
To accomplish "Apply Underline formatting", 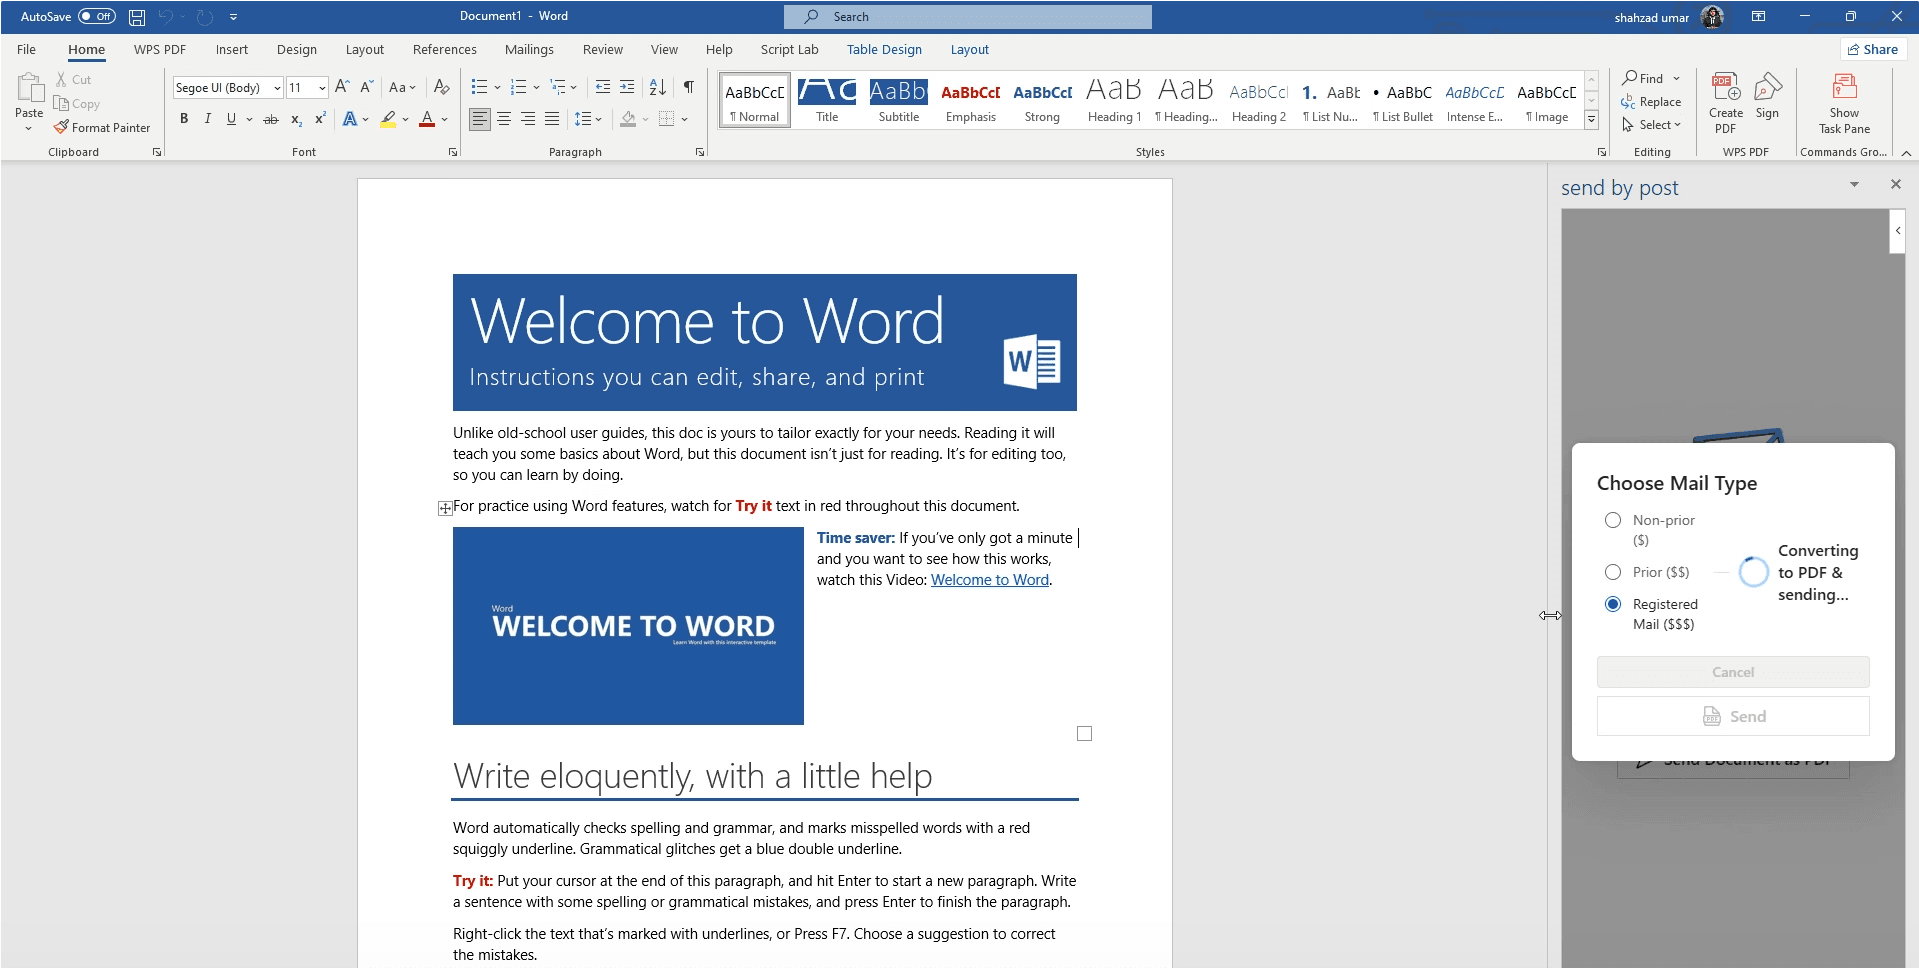I will tap(232, 119).
